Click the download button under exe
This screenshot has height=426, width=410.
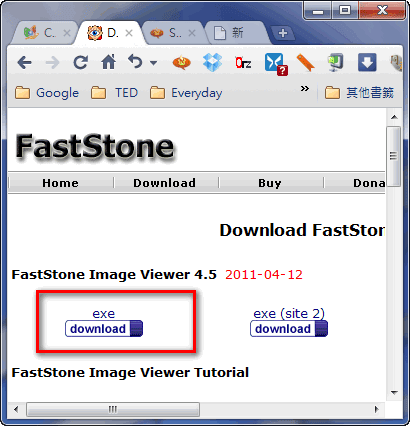coord(104,329)
